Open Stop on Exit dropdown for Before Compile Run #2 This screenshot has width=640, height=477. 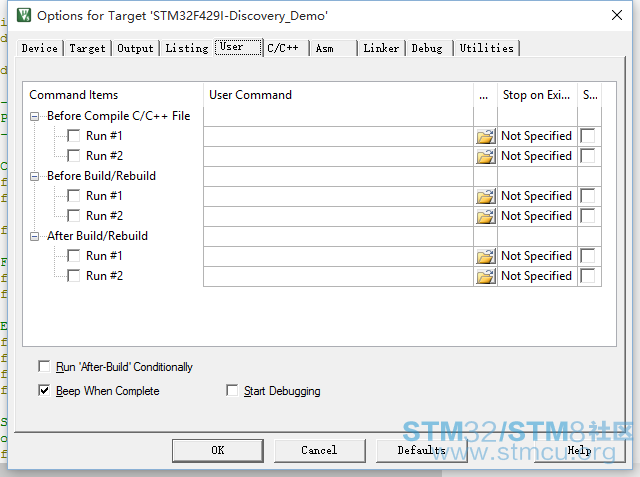point(537,156)
